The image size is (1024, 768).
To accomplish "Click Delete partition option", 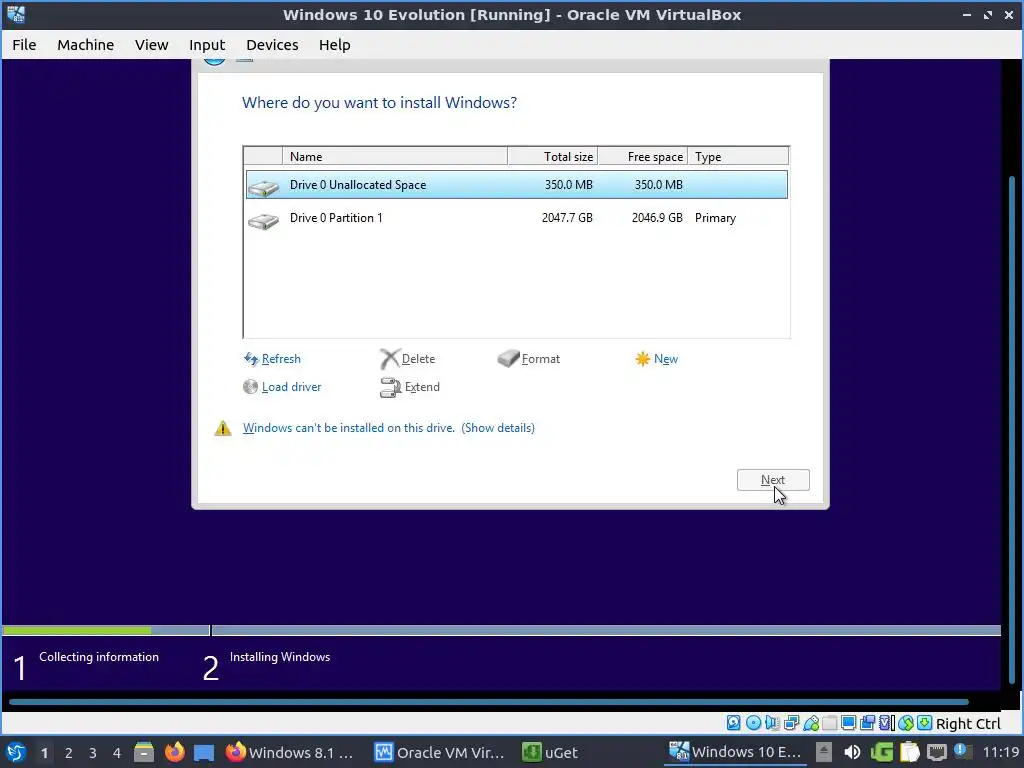I will tap(408, 359).
